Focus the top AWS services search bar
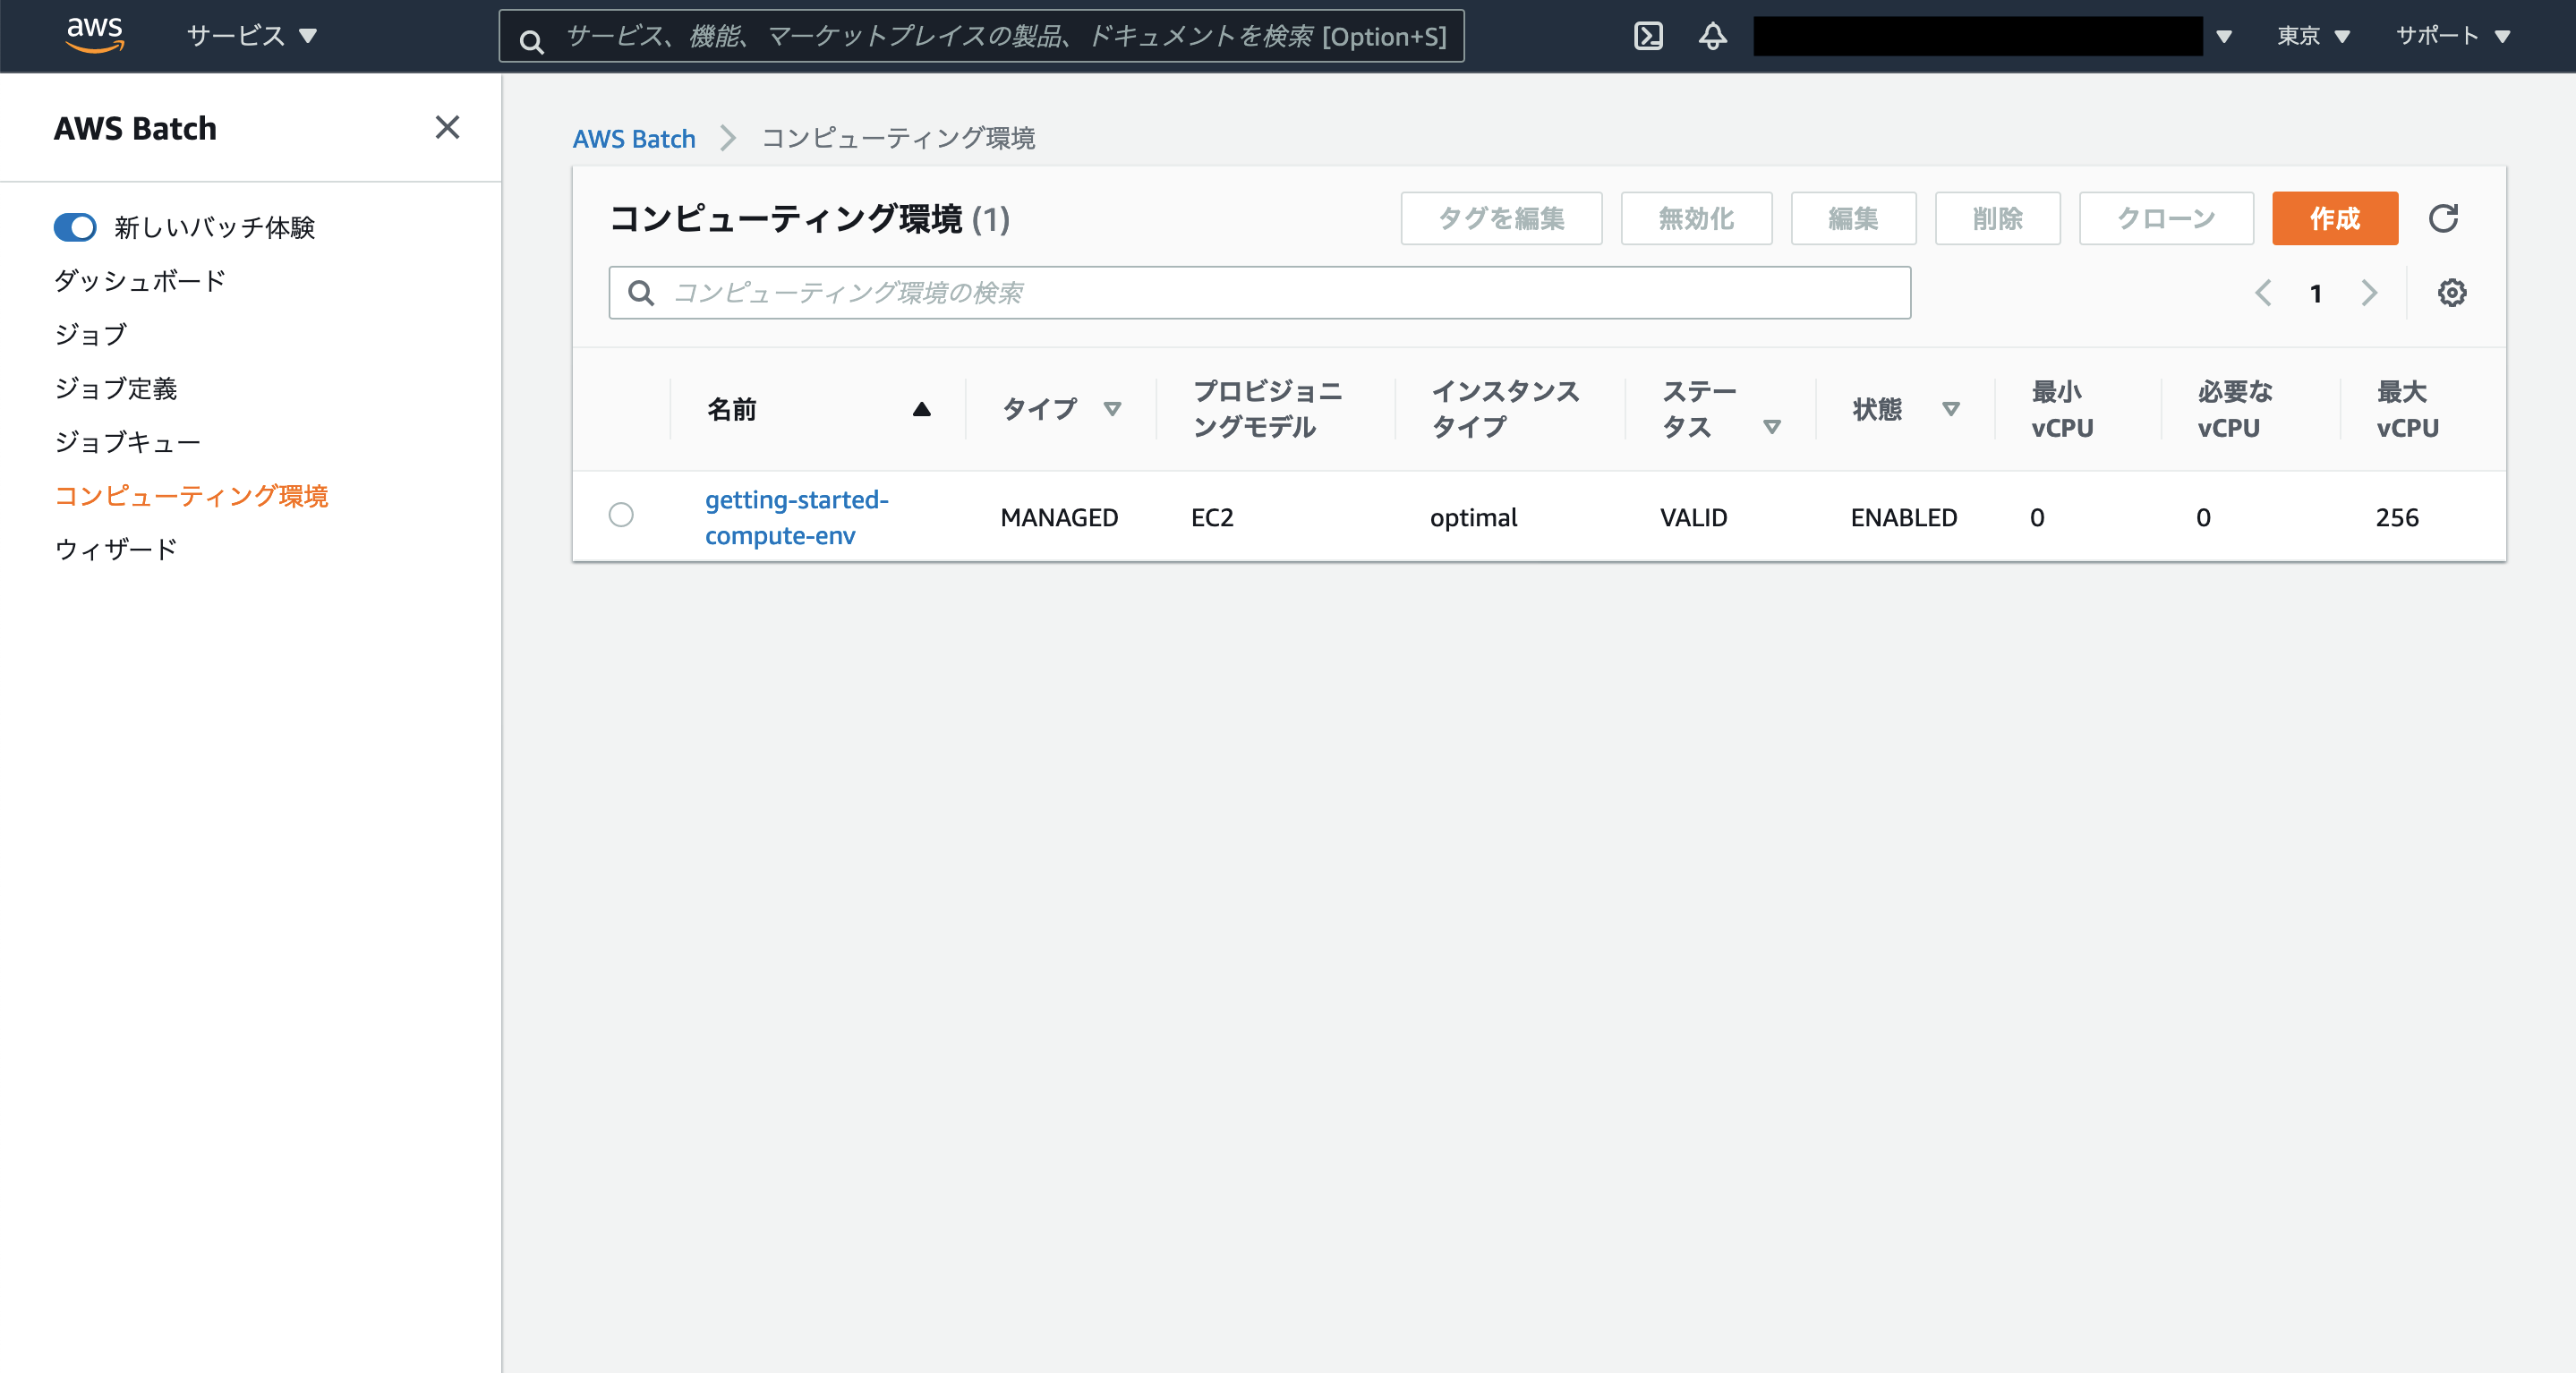This screenshot has width=2576, height=1373. (981, 36)
